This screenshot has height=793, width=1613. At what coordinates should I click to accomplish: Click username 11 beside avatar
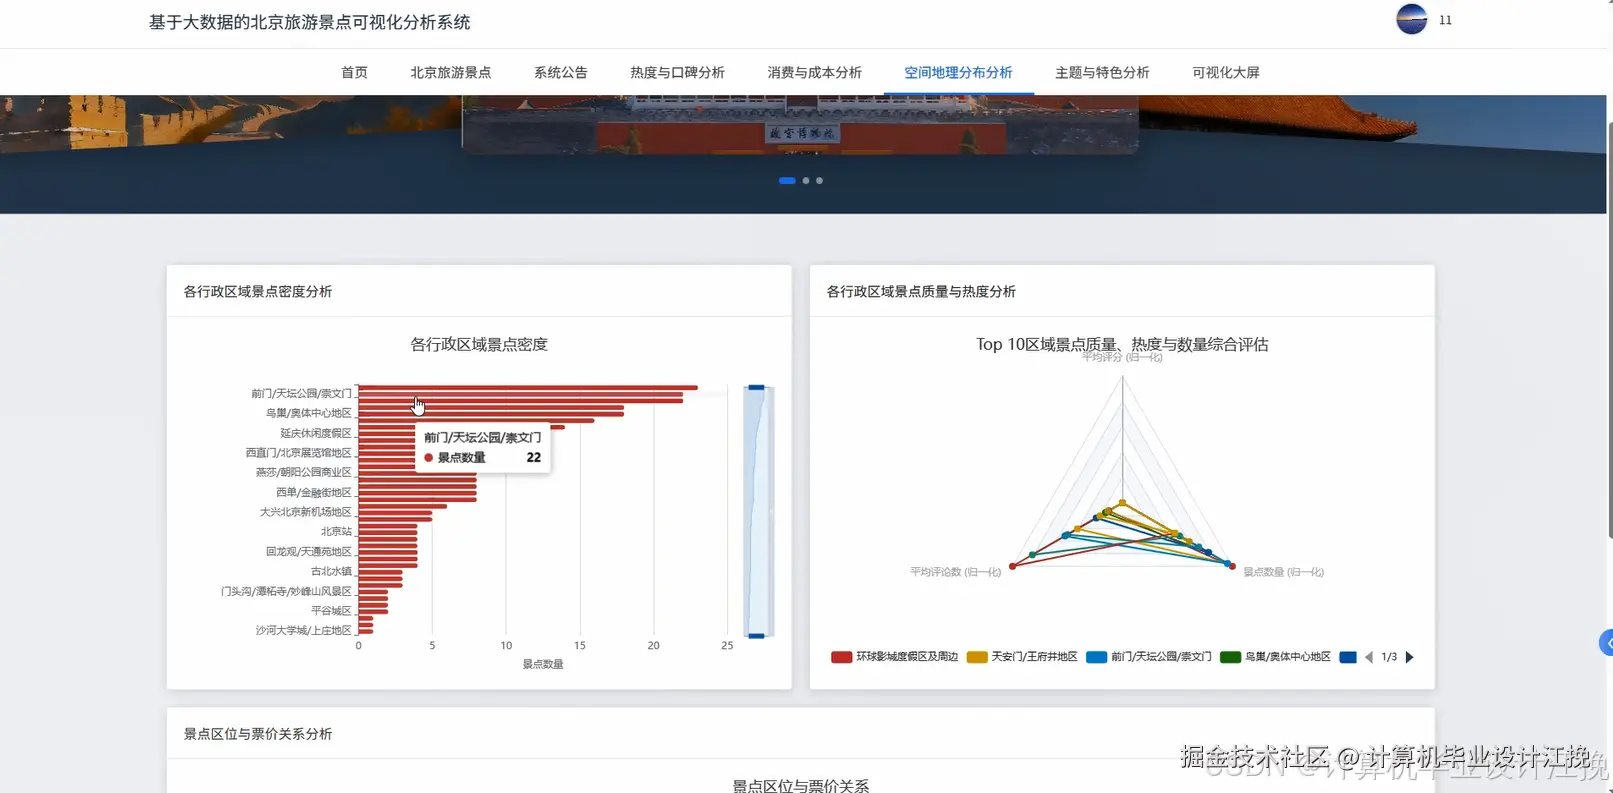(1445, 20)
